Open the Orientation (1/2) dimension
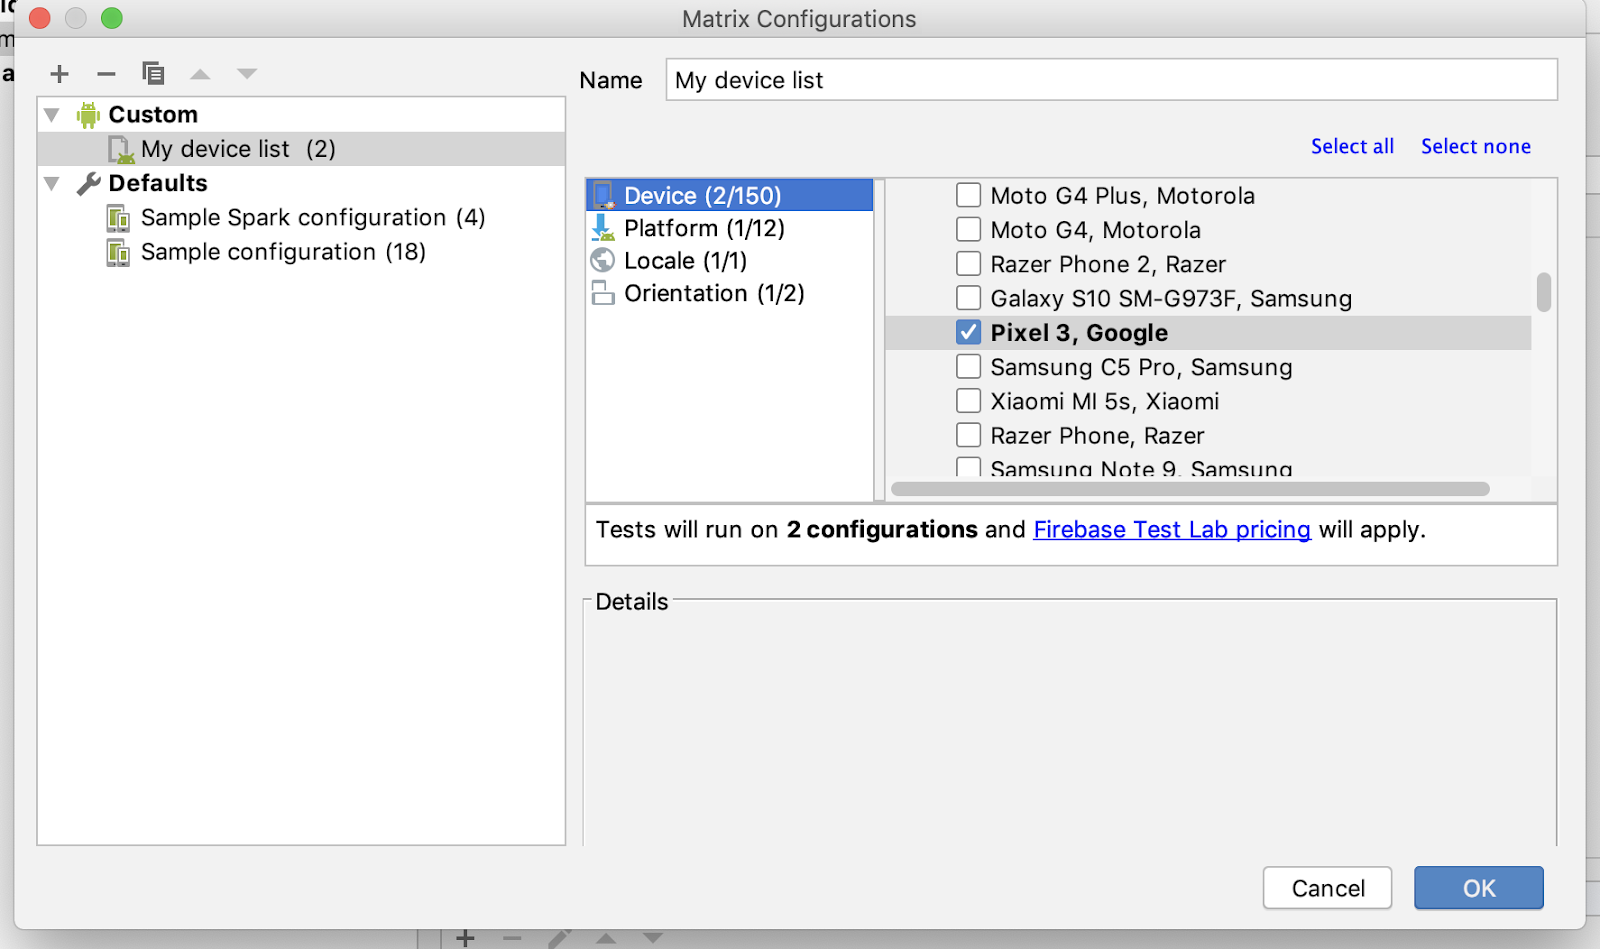The height and width of the screenshot is (949, 1600). 713,293
